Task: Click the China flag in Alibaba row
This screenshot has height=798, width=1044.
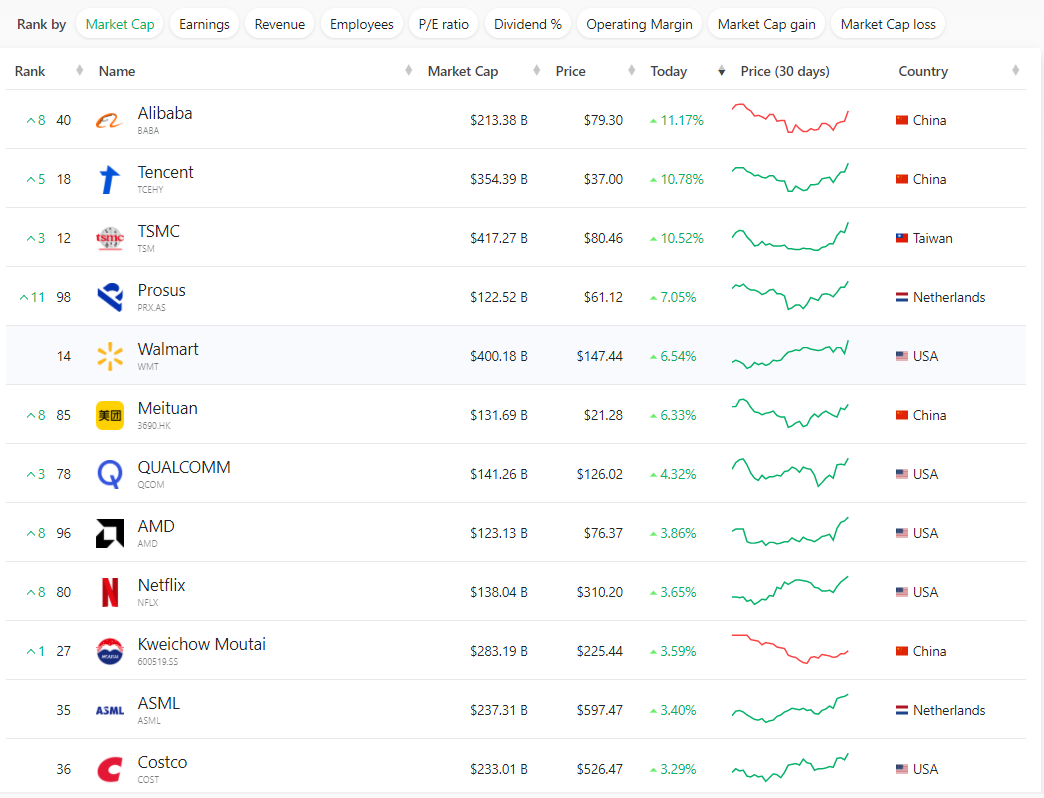Action: [902, 120]
